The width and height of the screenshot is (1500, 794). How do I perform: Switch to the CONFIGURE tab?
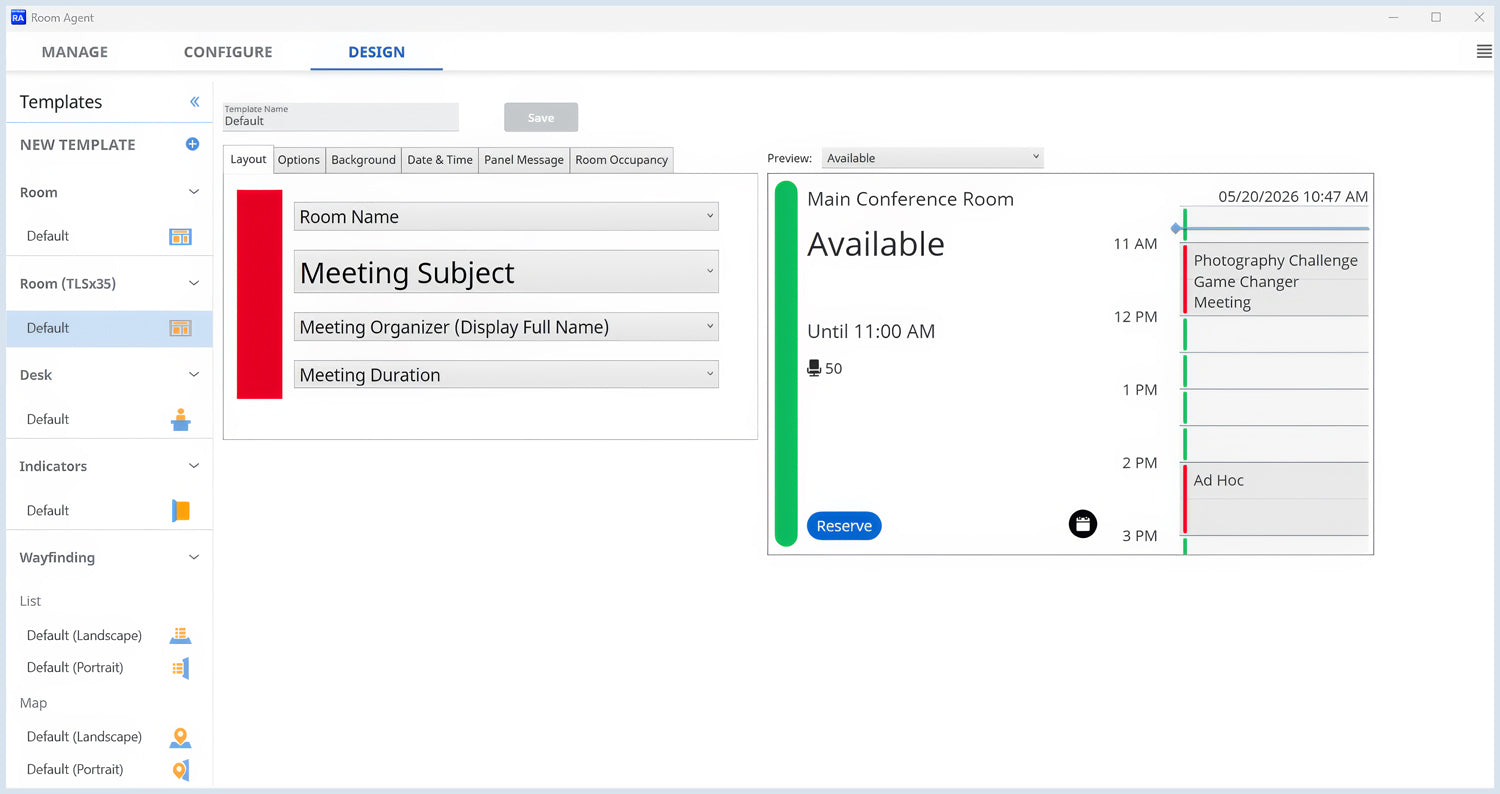click(228, 52)
